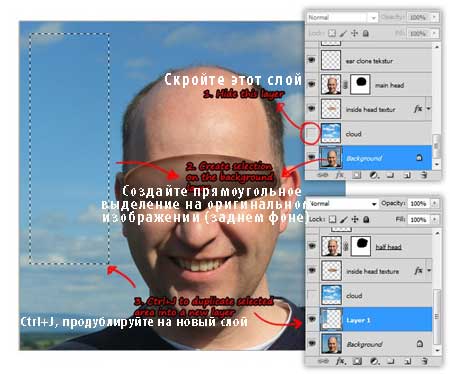
Task: Create new group in main head panel footer
Action: pos(390,175)
